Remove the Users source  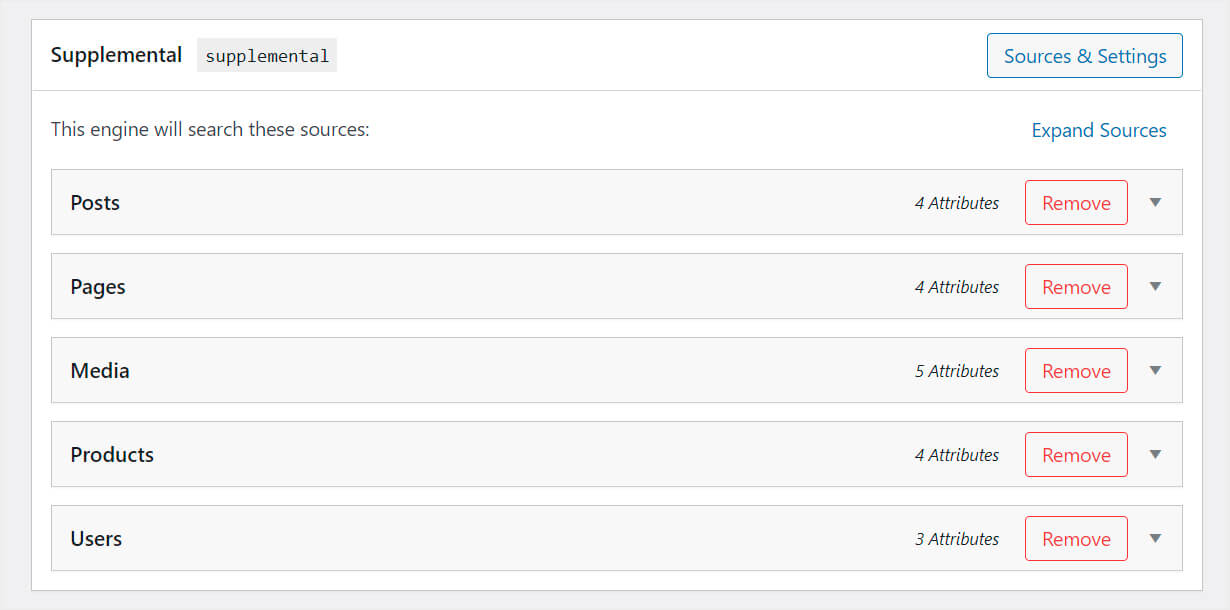[1076, 539]
